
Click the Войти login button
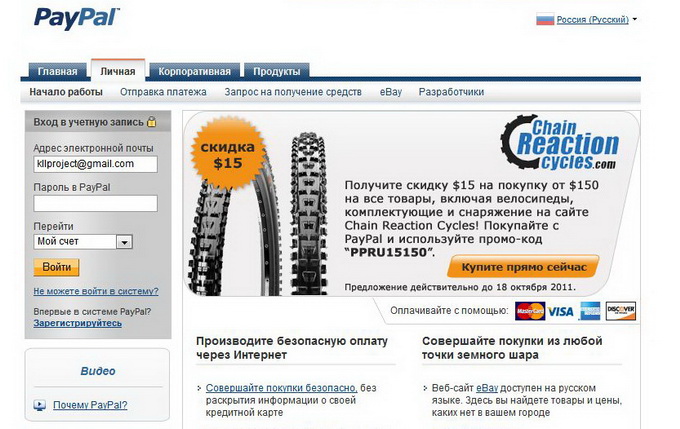click(56, 267)
